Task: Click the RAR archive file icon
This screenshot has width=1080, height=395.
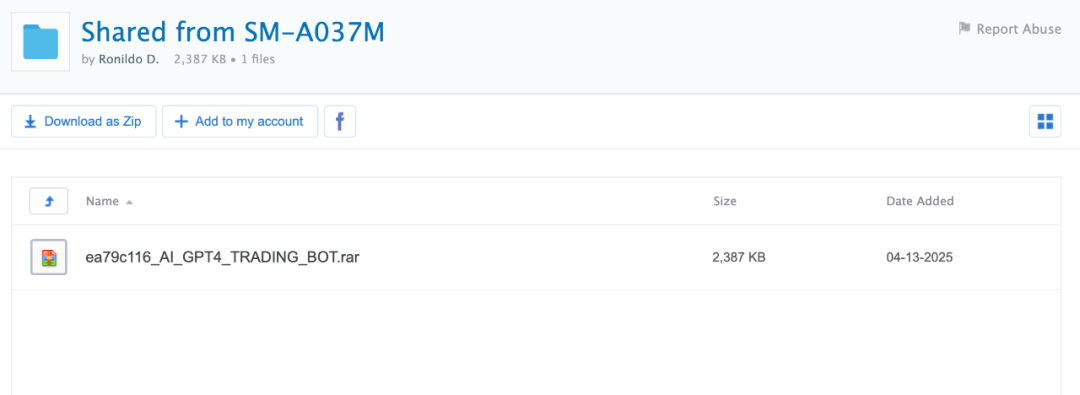Action: coord(48,257)
